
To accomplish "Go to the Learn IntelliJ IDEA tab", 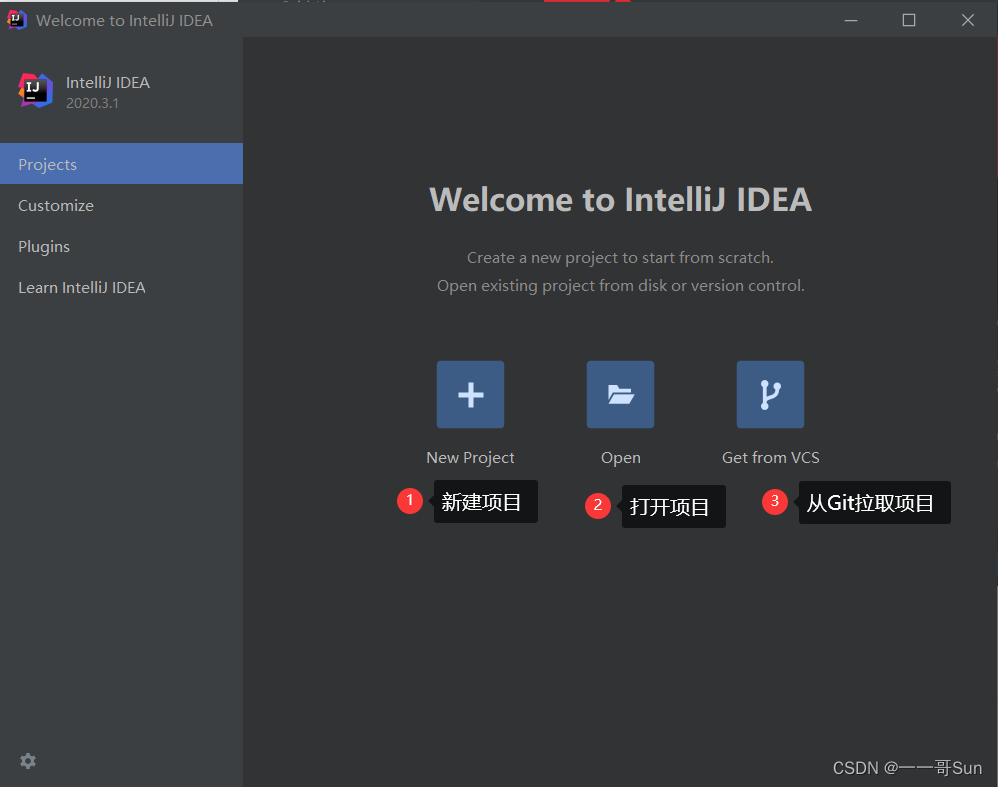I will (122, 287).
